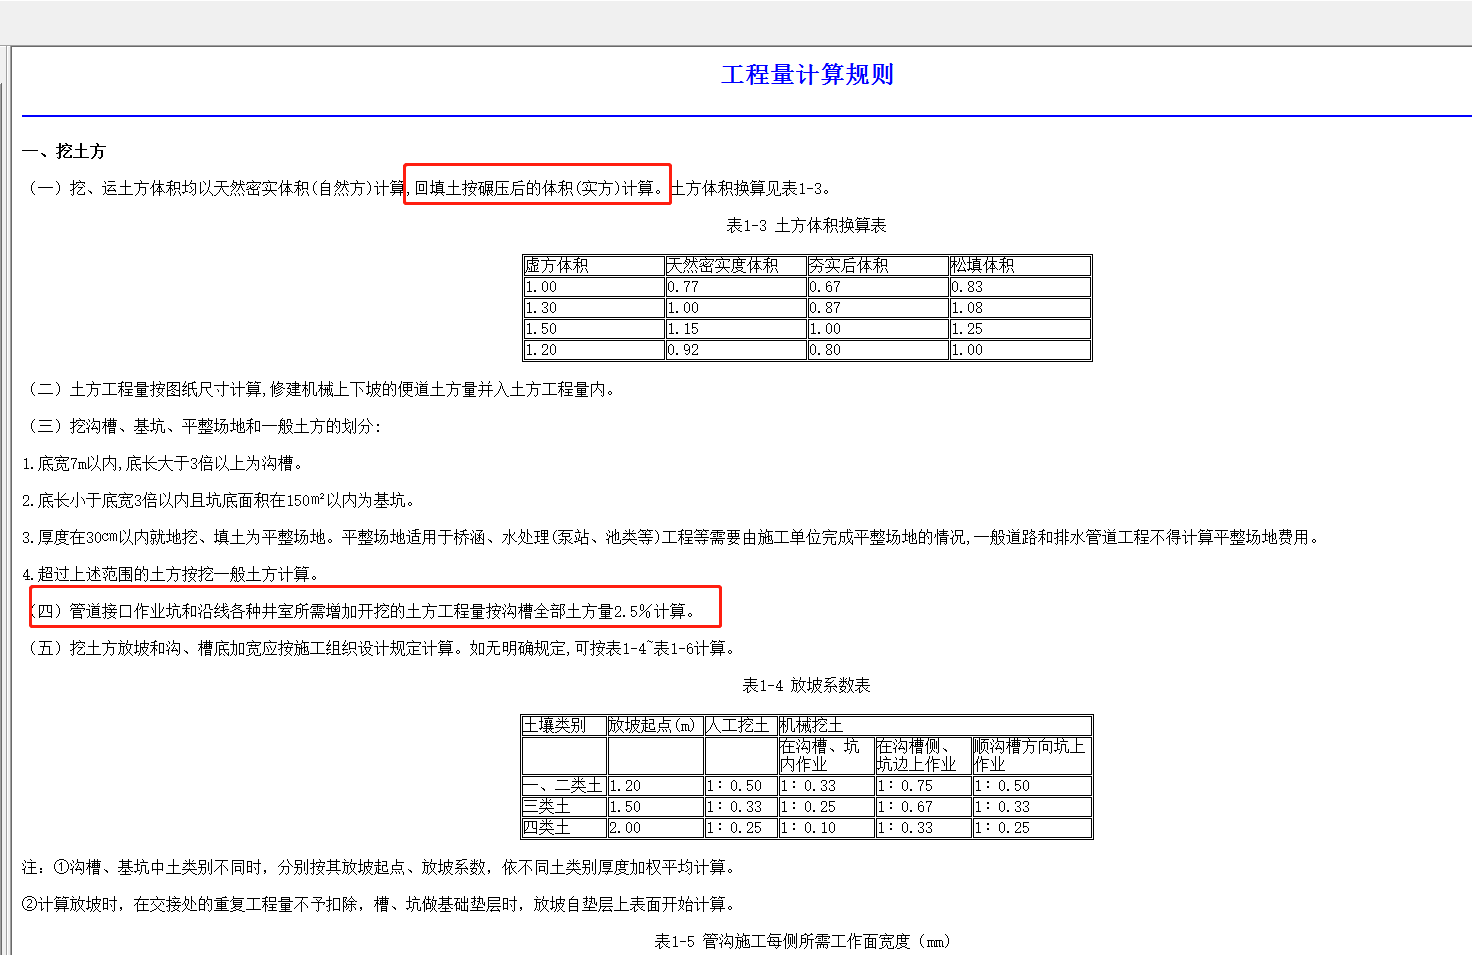Select the paragraph (五)挖土方放坡和沟、槽底加宽
Image resolution: width=1472 pixels, height=955 pixels.
click(x=382, y=648)
